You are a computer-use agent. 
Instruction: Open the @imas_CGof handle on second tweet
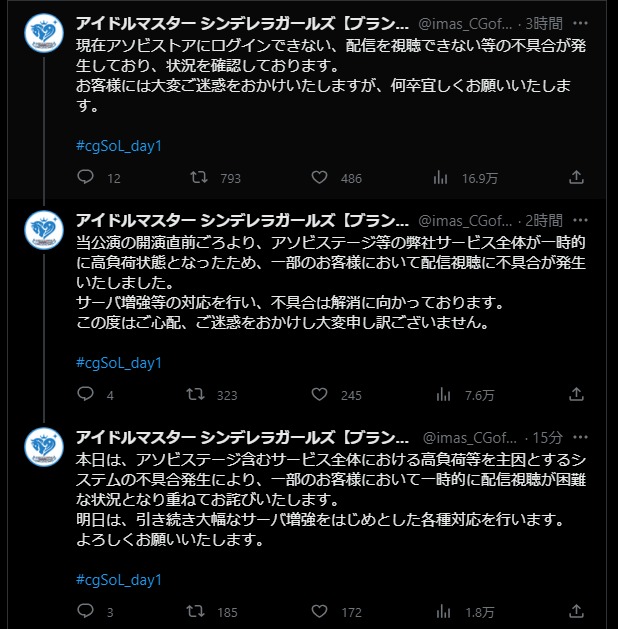coord(465,220)
